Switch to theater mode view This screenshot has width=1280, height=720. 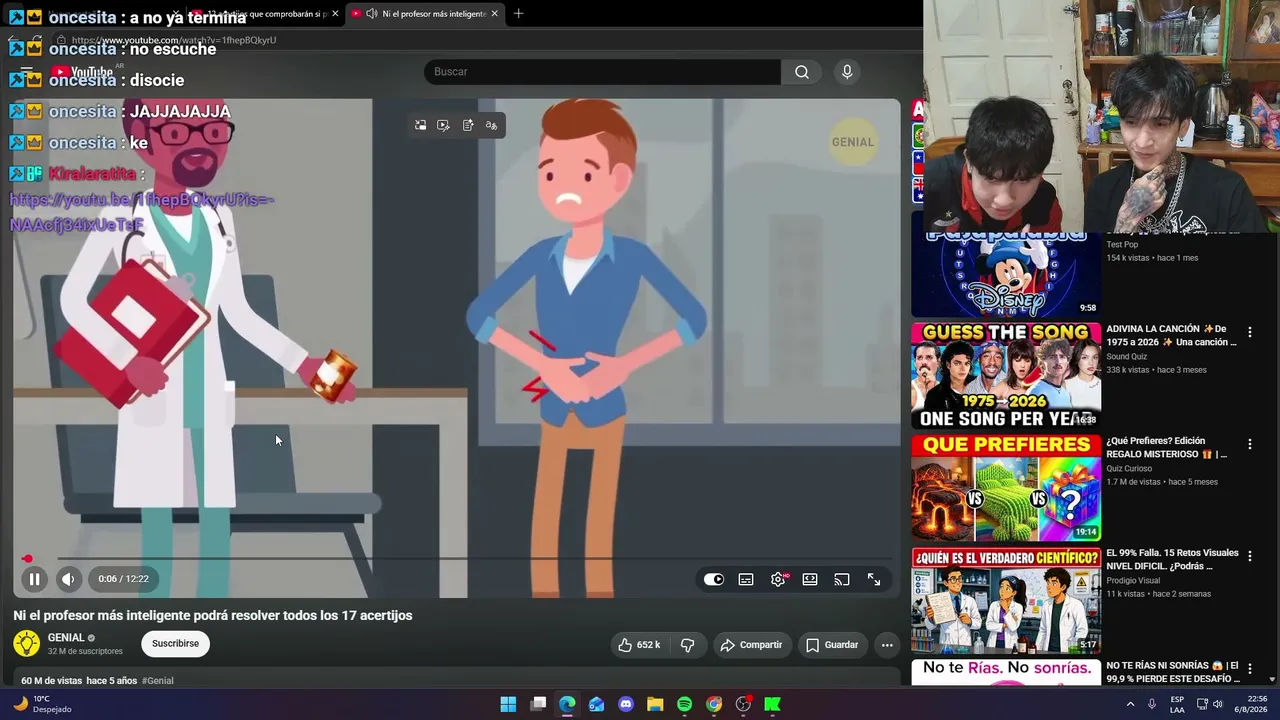(810, 579)
